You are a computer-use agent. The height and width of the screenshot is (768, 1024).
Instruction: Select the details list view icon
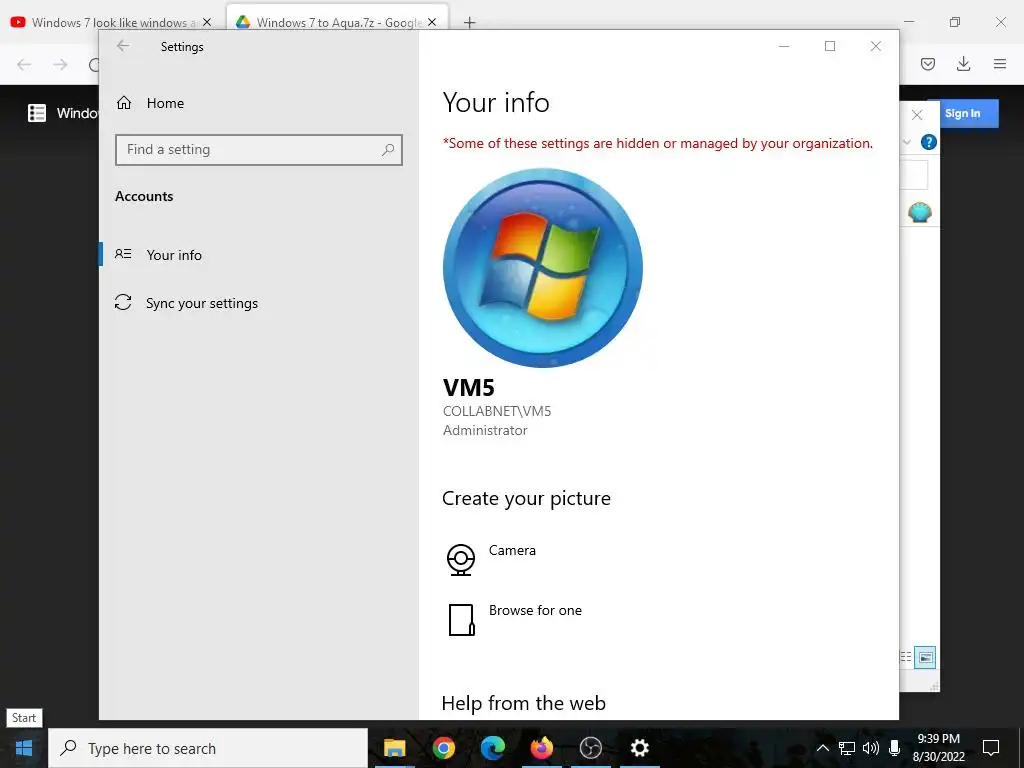[906, 657]
